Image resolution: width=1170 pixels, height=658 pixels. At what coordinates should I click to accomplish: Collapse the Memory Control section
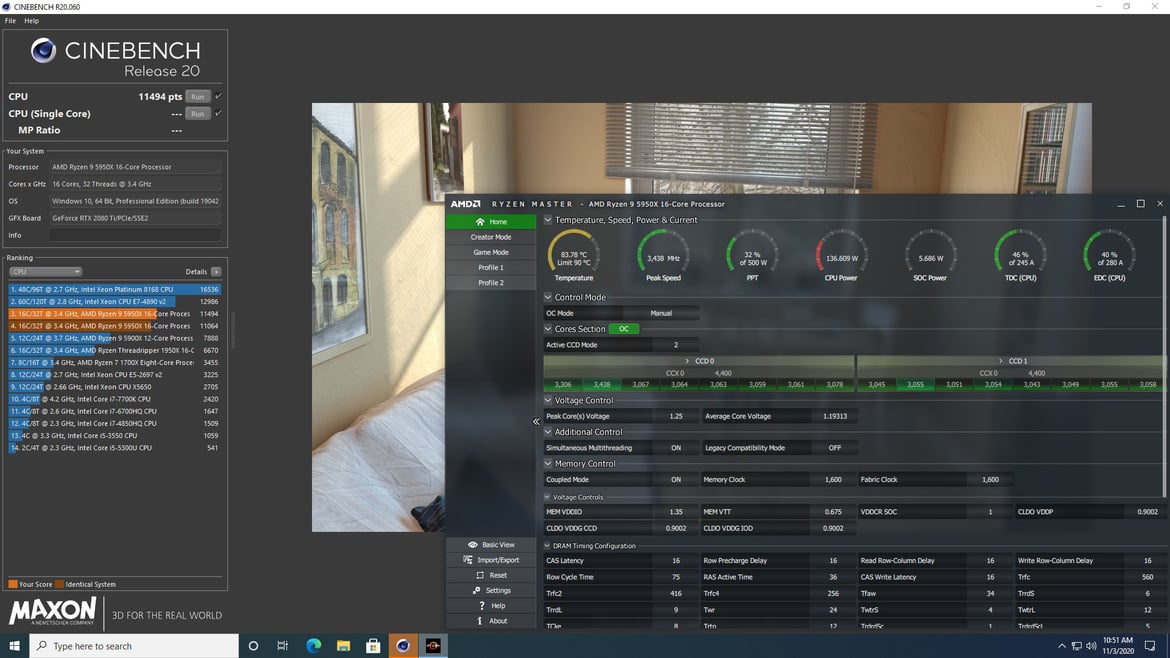548,463
